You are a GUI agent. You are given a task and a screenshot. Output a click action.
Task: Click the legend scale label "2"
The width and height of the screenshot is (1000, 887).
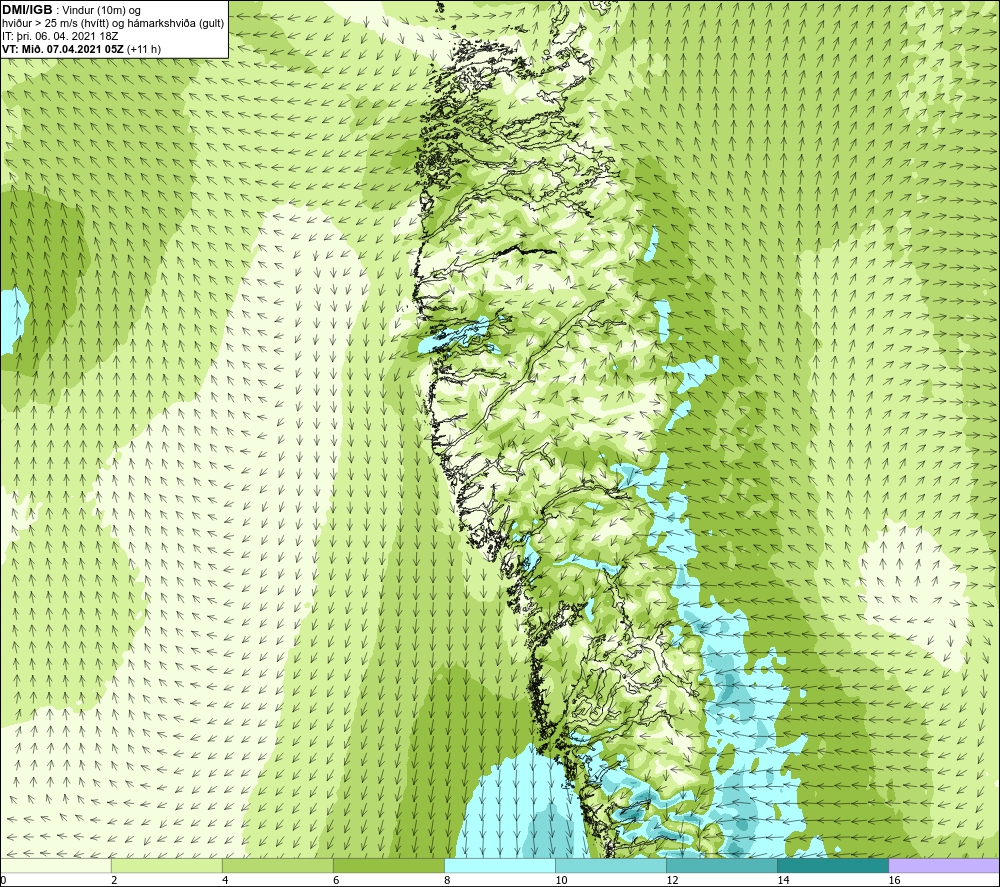coord(114,881)
